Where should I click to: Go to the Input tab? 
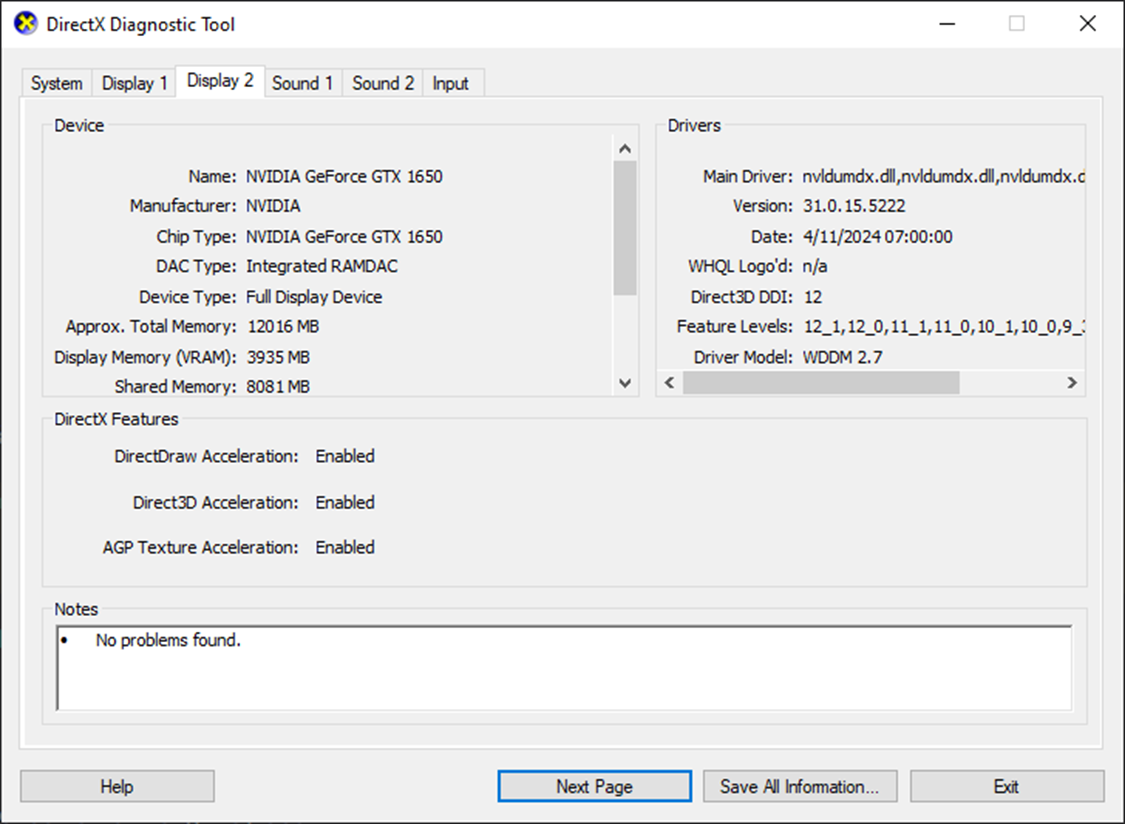451,83
